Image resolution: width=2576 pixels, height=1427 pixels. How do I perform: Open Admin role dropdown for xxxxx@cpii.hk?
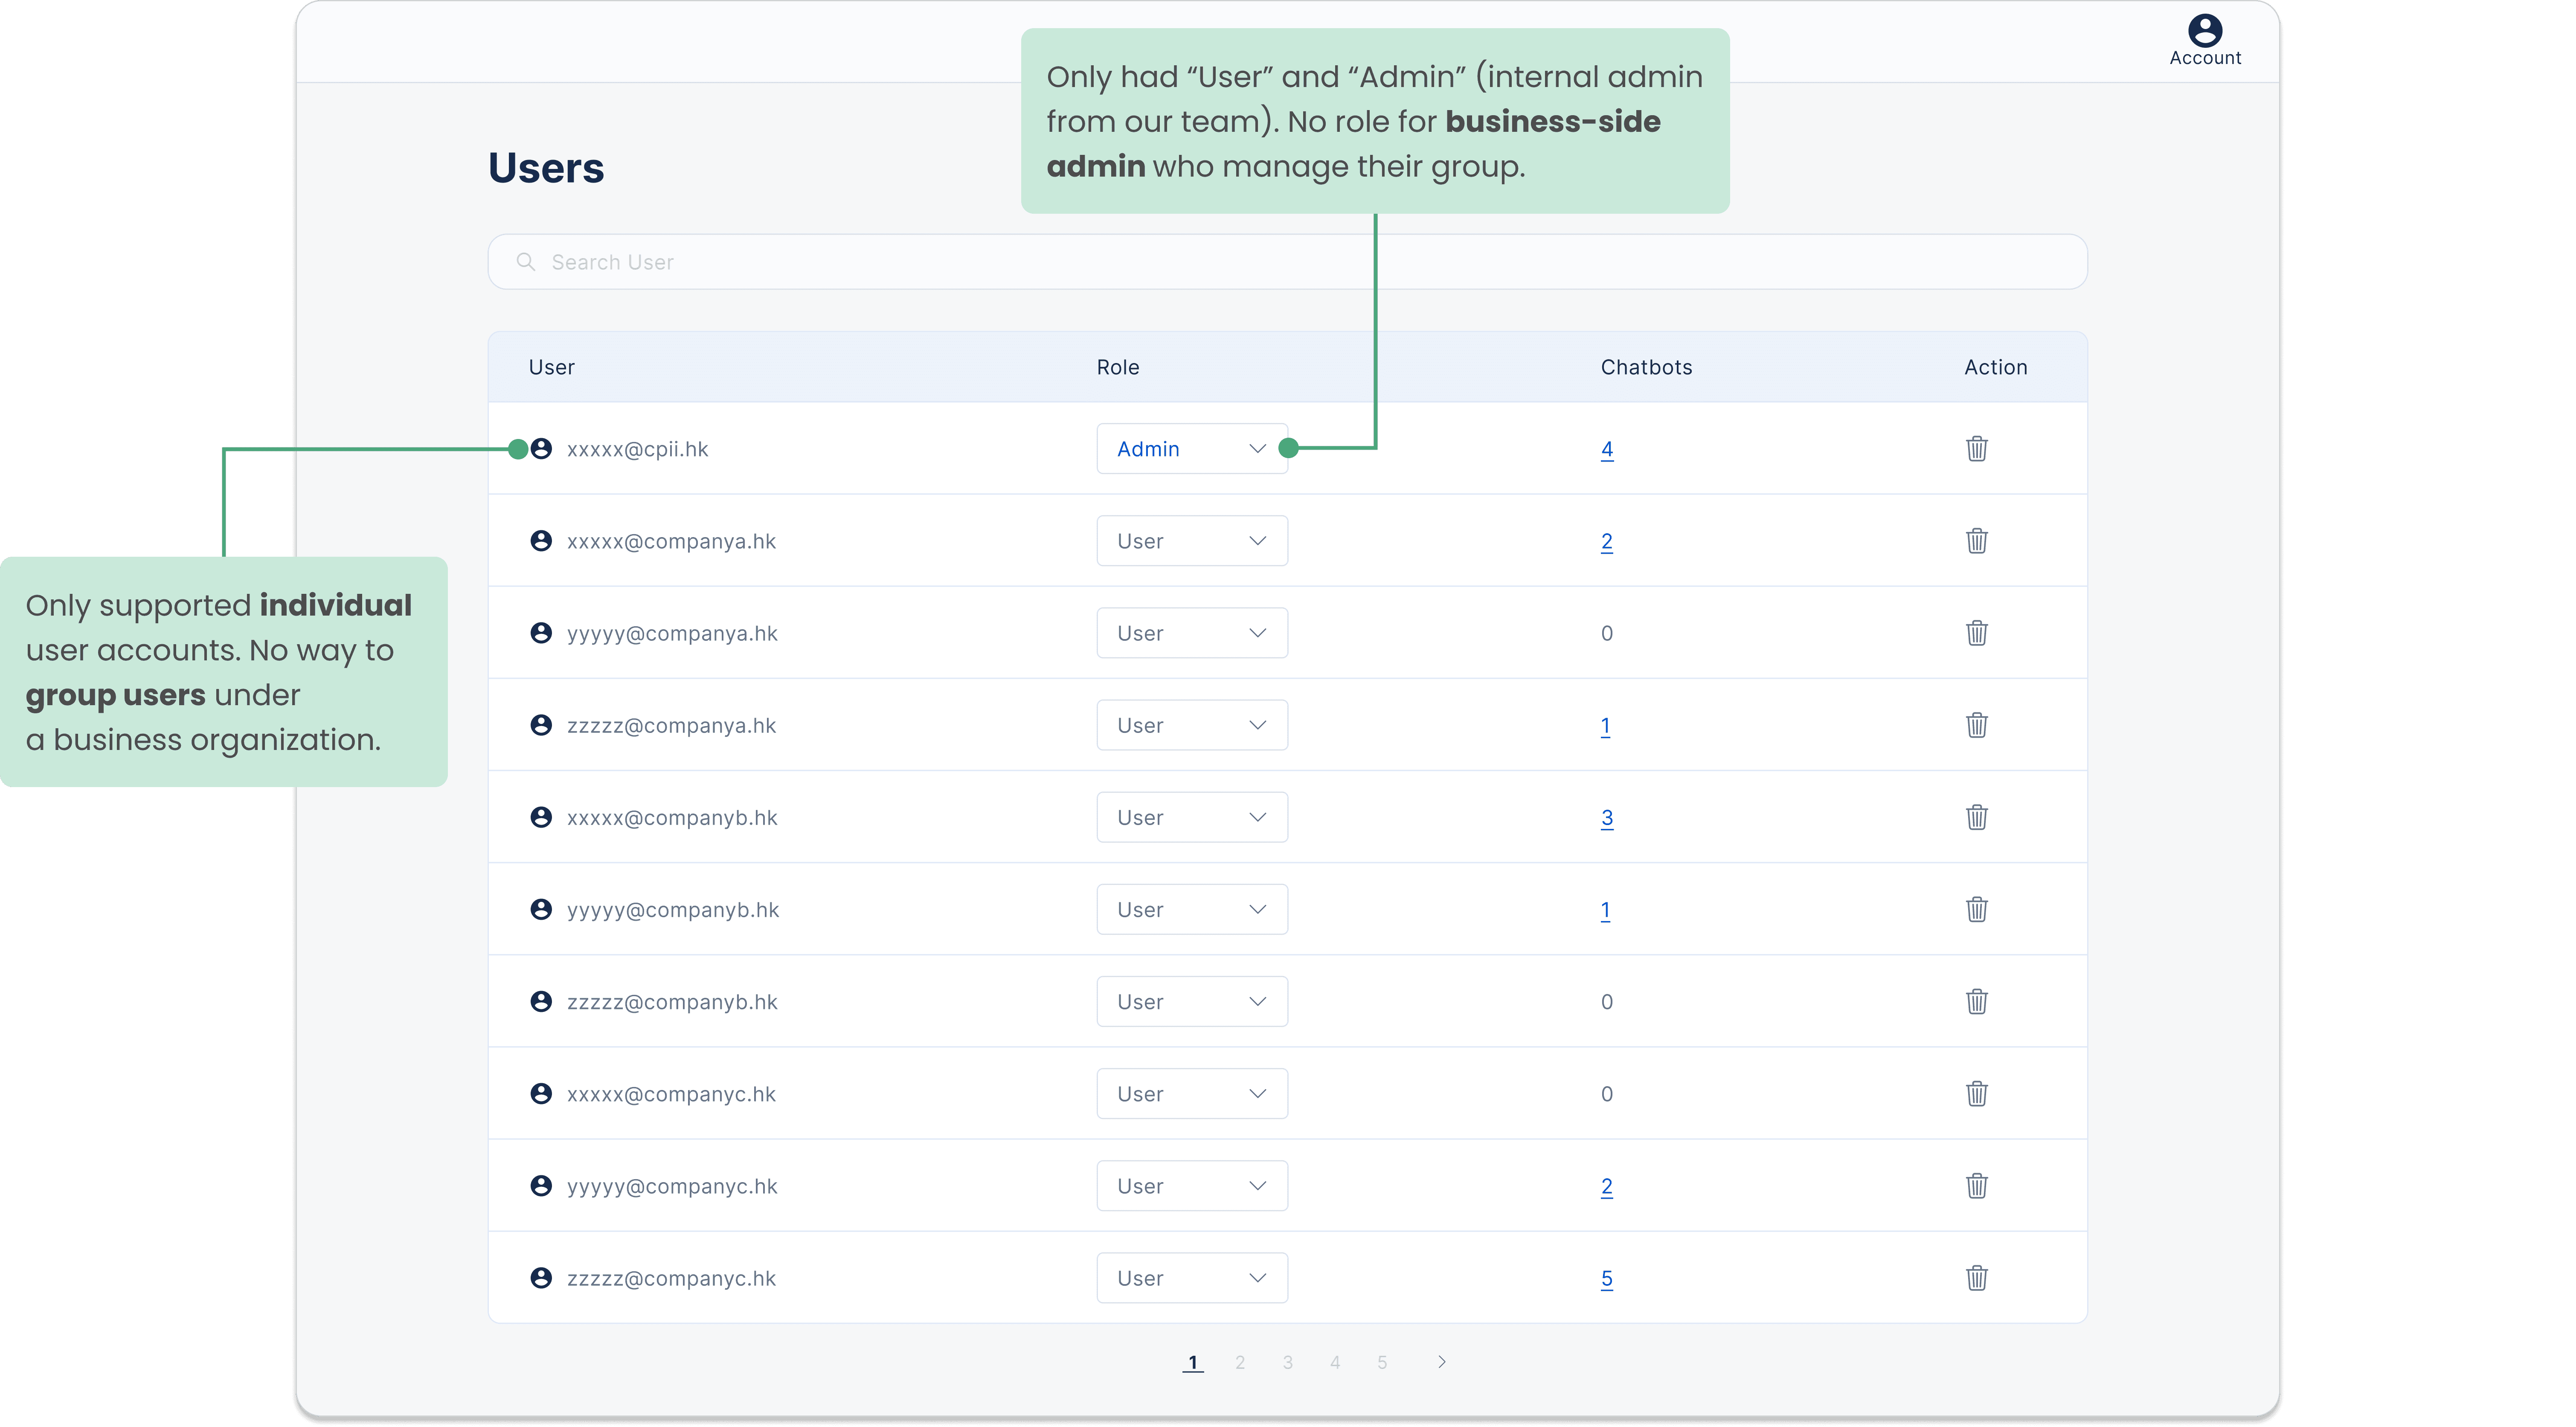(1191, 449)
